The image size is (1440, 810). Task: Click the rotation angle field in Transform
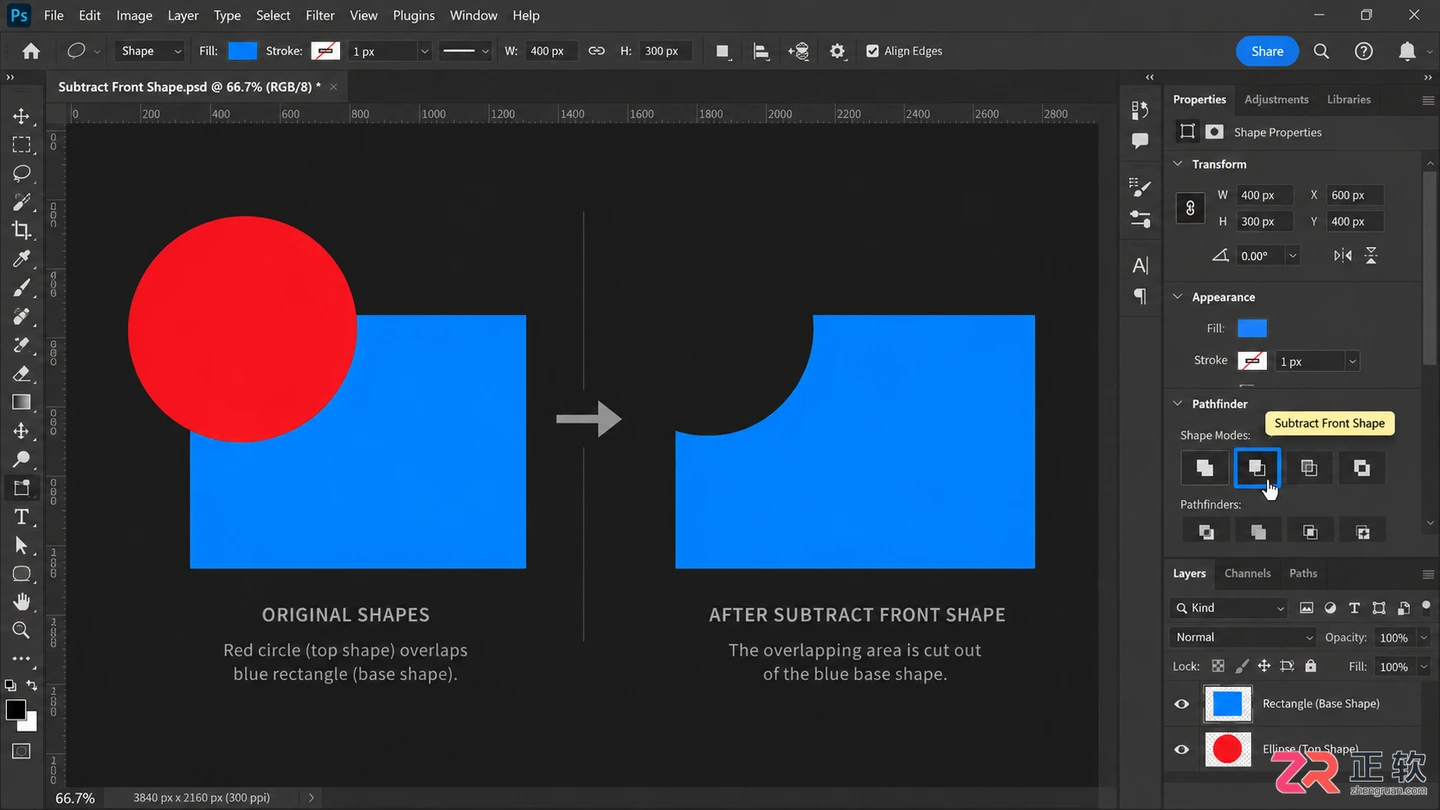tap(1260, 256)
